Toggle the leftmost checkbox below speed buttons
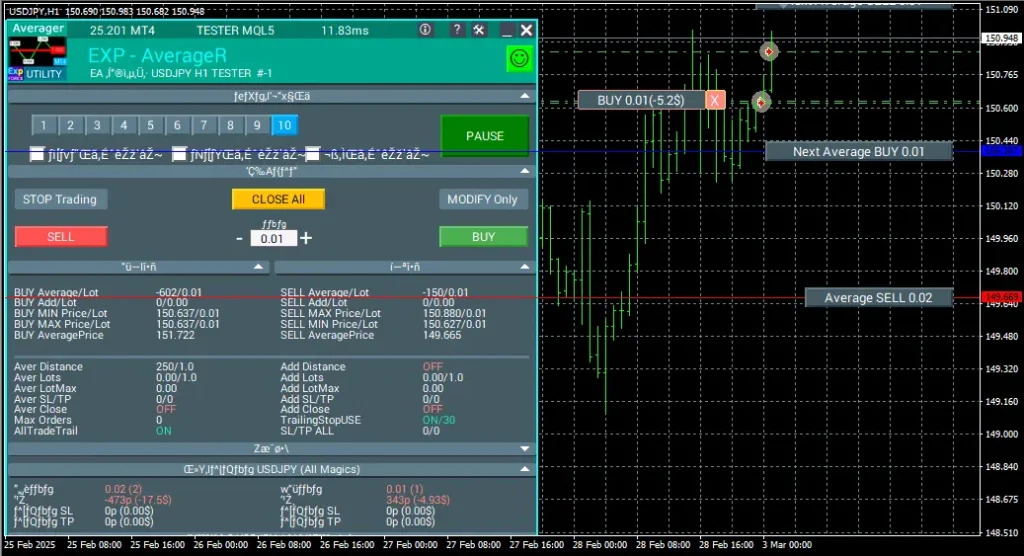The image size is (1024, 556). 37,154
